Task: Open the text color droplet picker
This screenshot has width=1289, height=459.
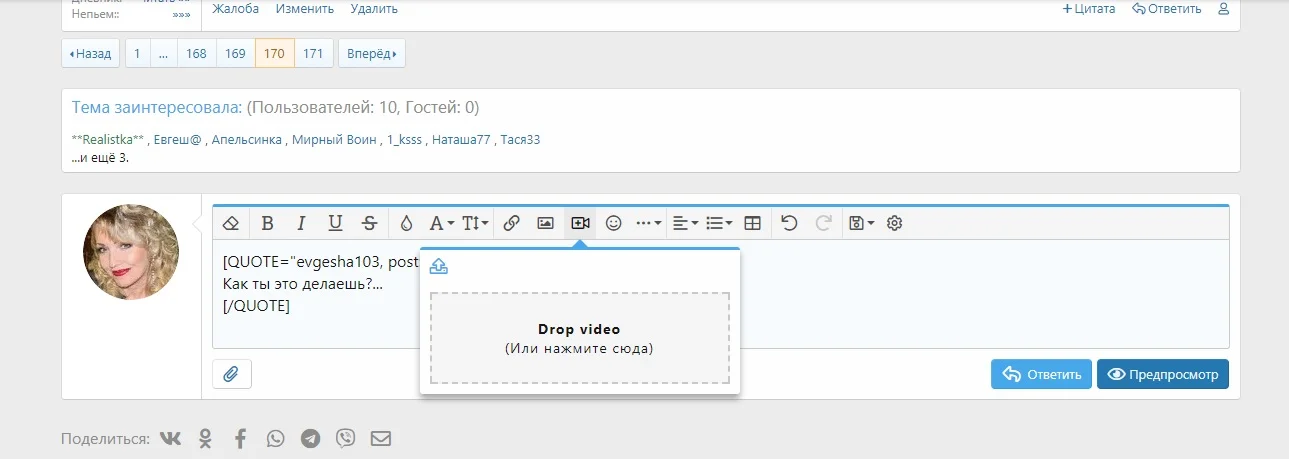Action: pos(406,223)
